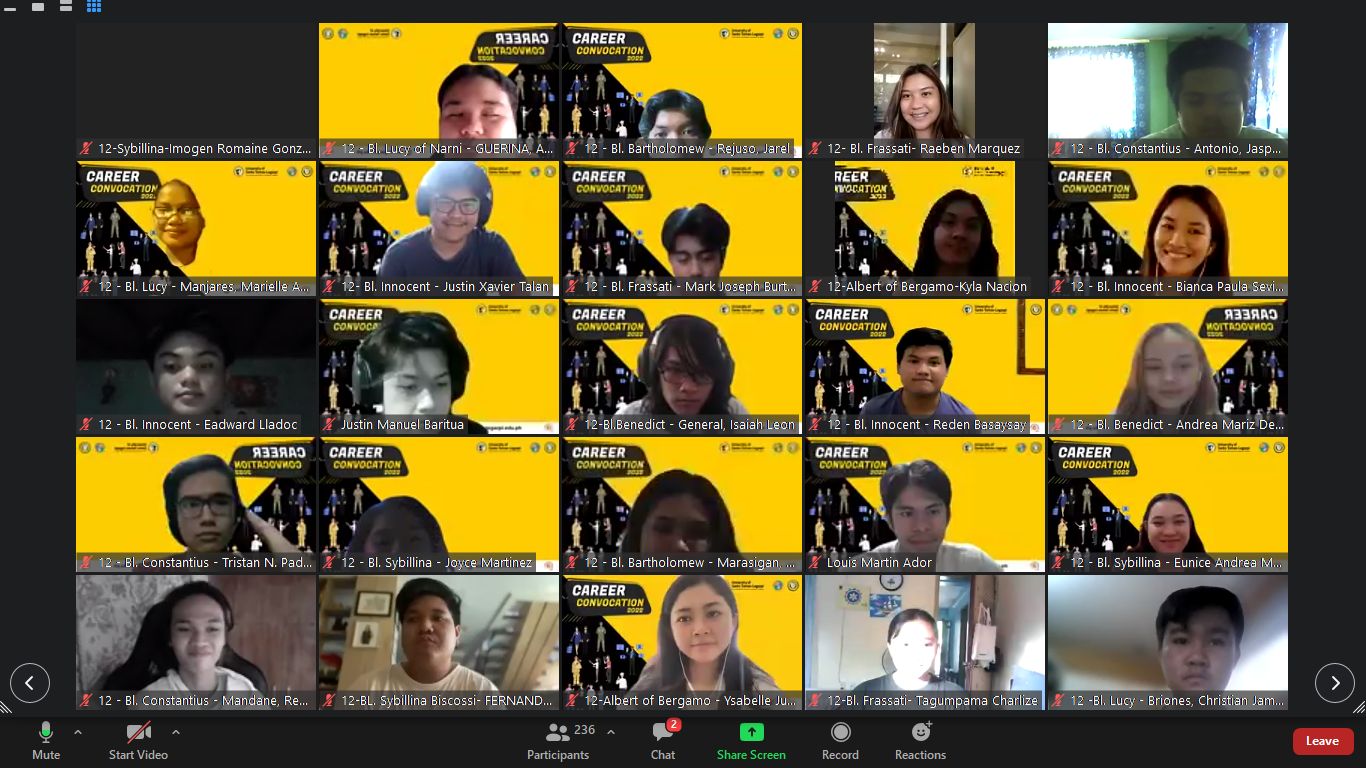Go to next page of video tiles
This screenshot has height=768, width=1366.
[1334, 683]
